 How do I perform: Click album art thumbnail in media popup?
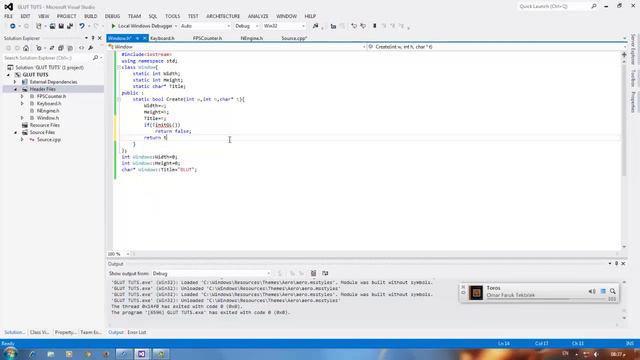click(x=476, y=293)
